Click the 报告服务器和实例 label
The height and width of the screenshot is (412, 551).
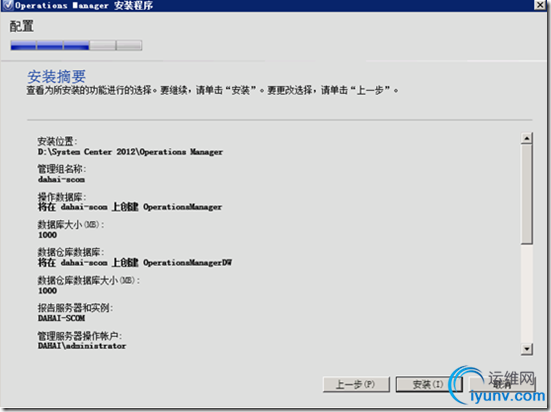point(75,308)
